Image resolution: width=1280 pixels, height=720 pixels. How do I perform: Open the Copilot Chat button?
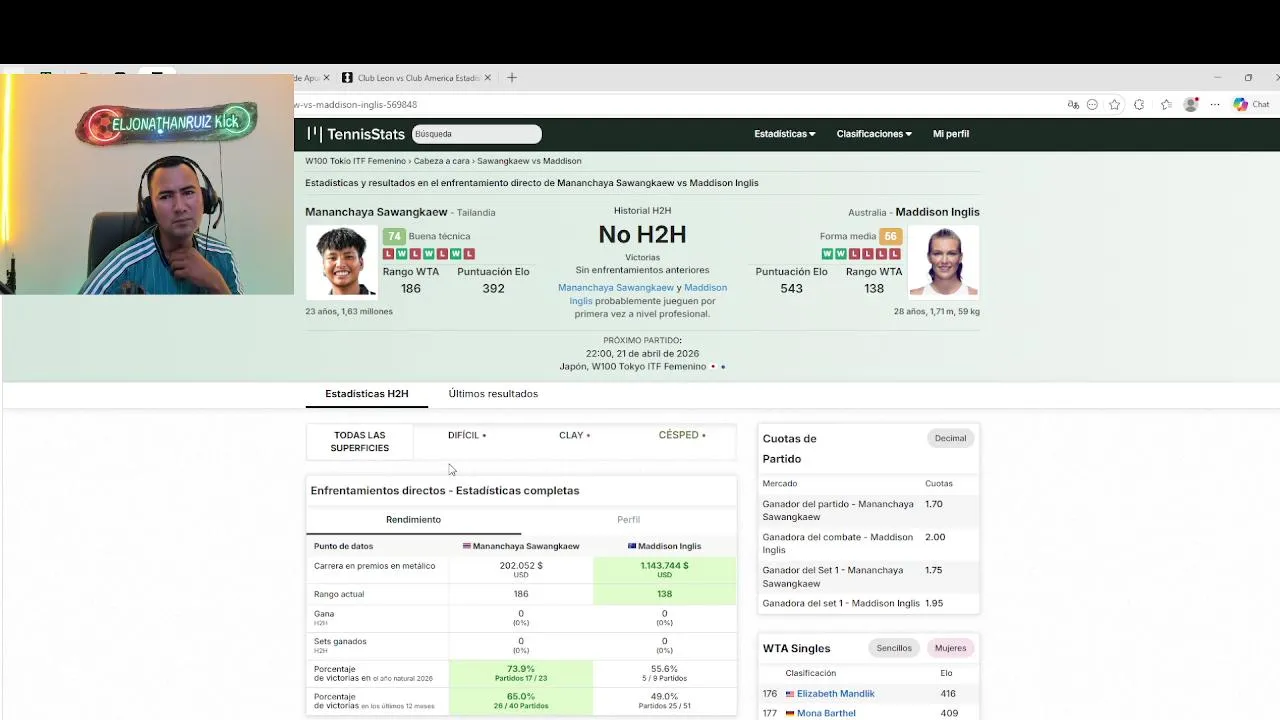1252,105
